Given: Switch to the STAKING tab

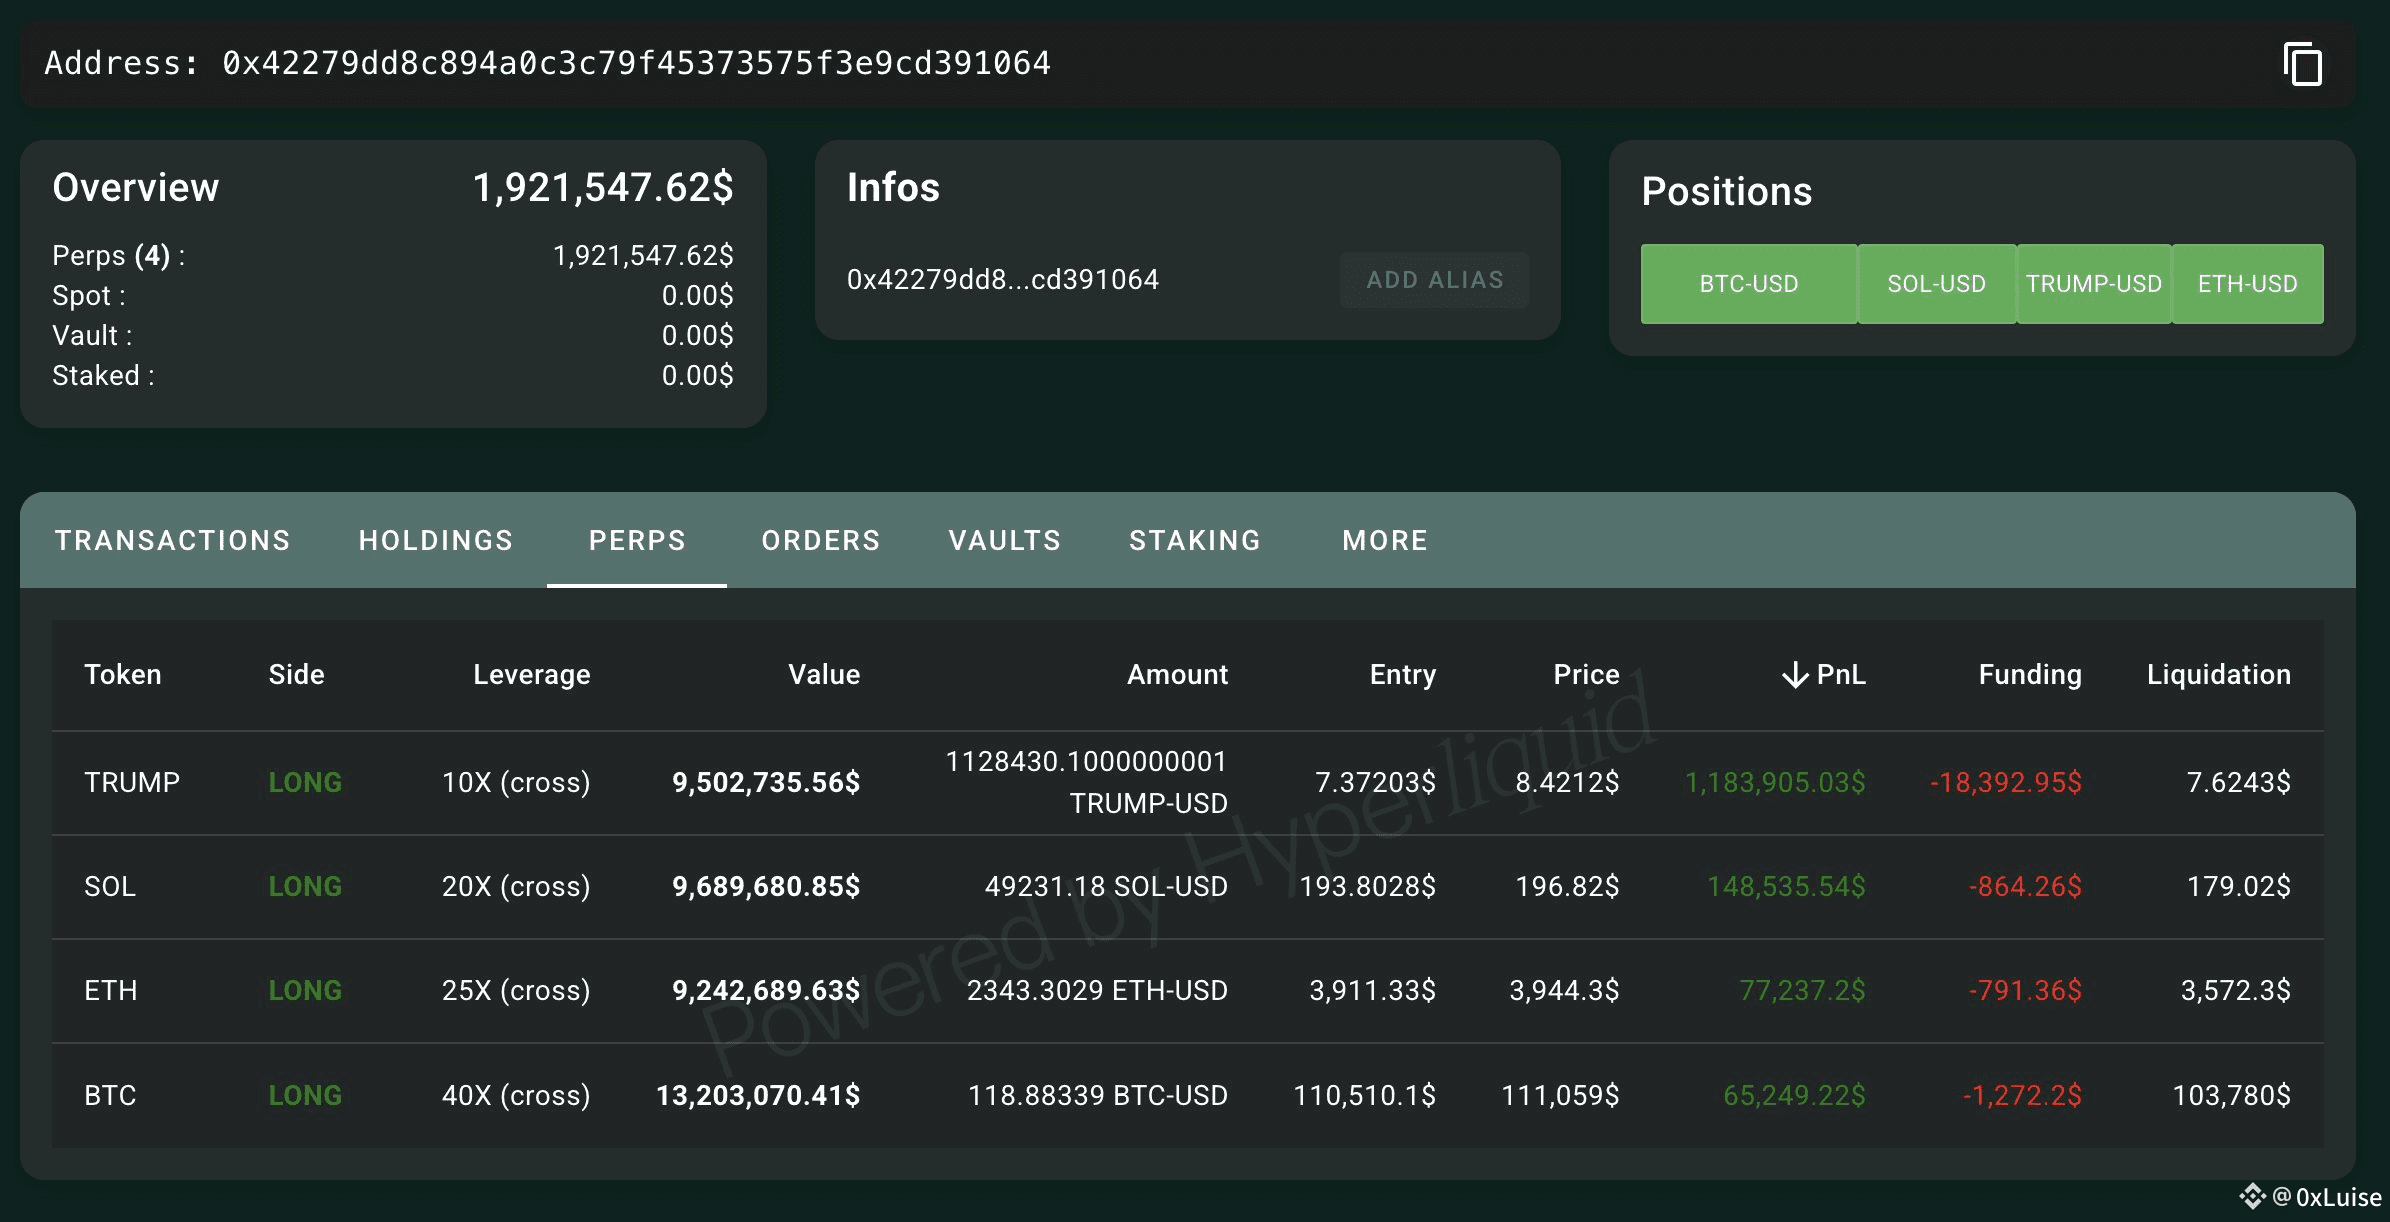Looking at the screenshot, I should 1195,541.
